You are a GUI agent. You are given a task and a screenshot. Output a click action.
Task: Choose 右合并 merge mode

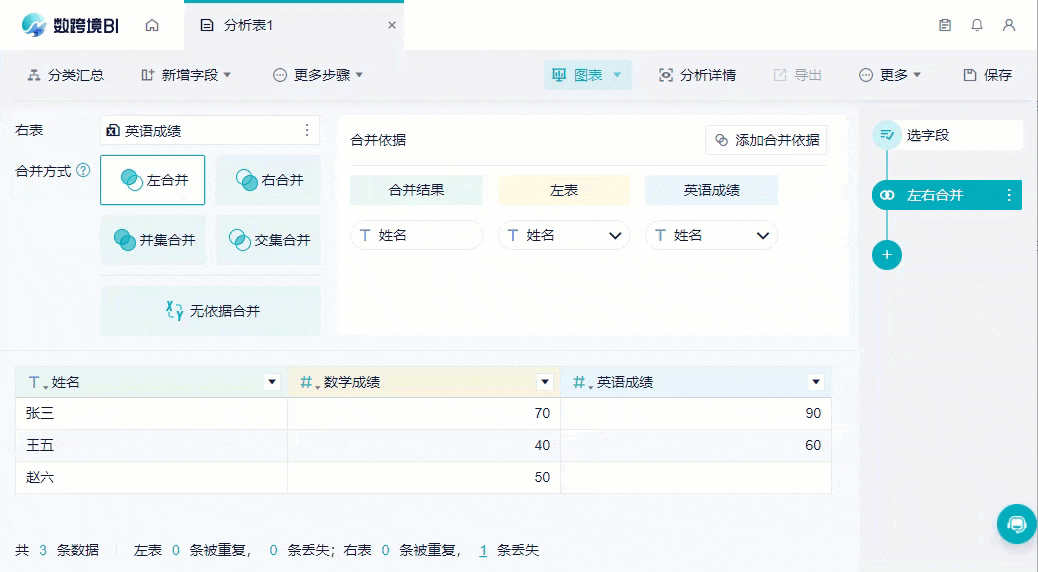pyautogui.click(x=268, y=180)
